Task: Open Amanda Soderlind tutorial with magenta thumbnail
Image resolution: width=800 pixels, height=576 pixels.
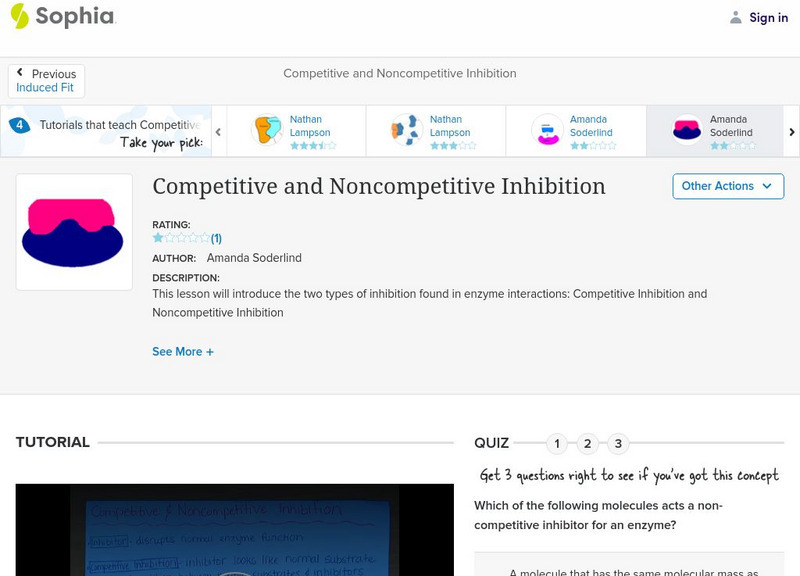Action: click(576, 131)
